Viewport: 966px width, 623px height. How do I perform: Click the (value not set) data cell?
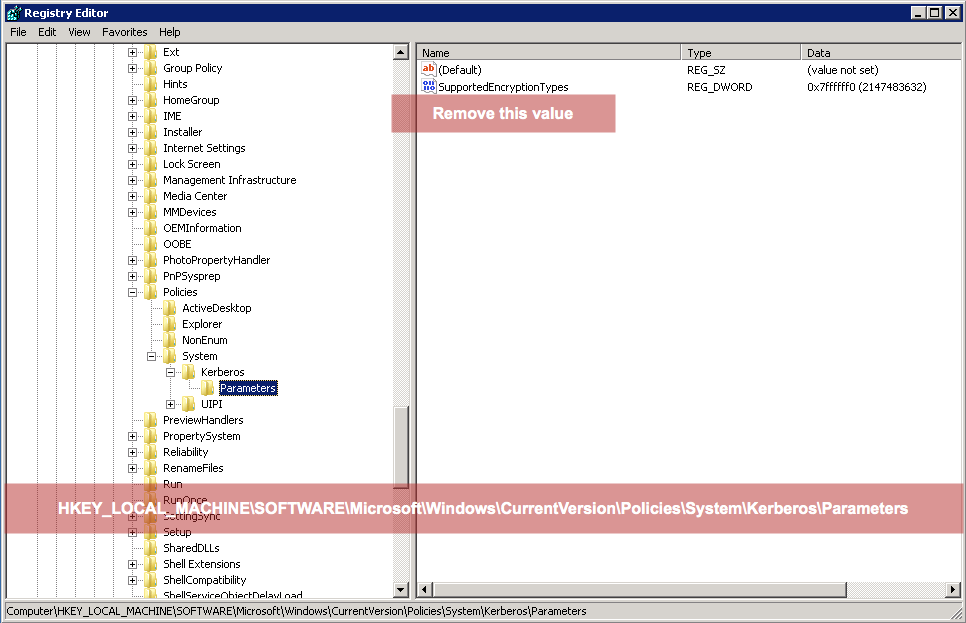click(843, 70)
